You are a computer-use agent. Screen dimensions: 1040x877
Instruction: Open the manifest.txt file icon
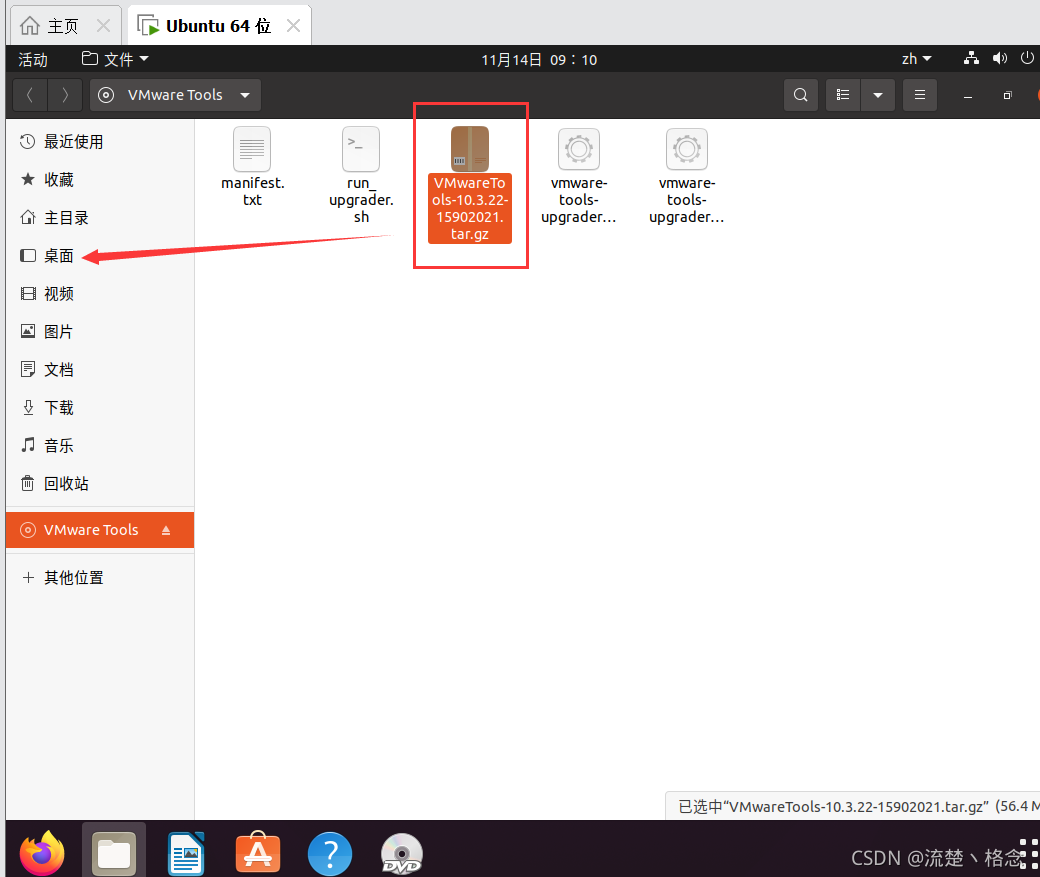coord(252,149)
